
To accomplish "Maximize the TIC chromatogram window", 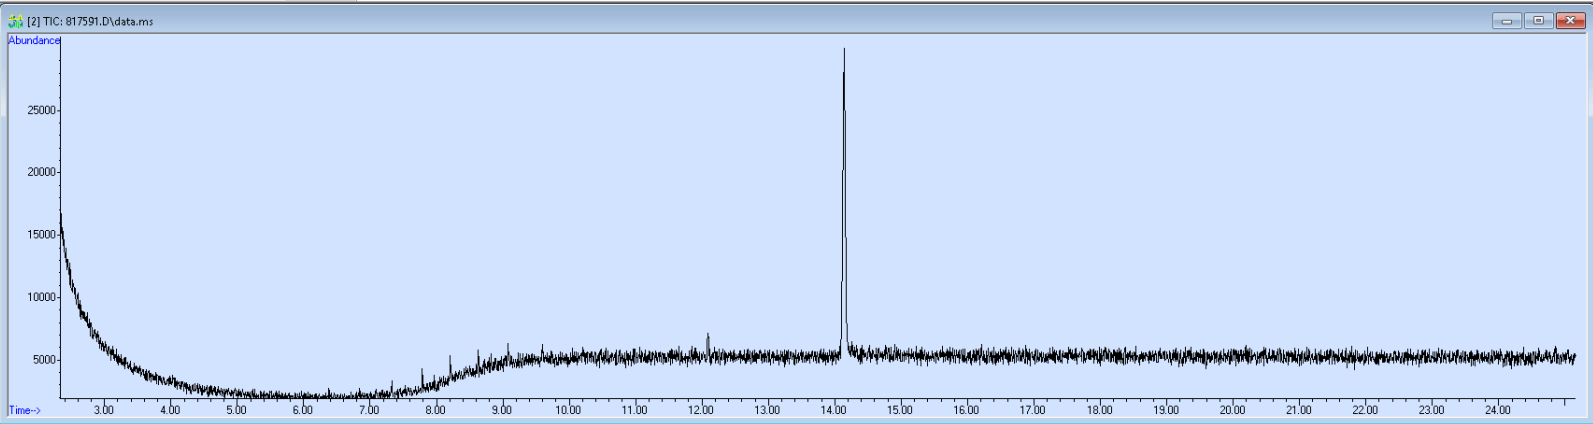I will pos(1538,20).
